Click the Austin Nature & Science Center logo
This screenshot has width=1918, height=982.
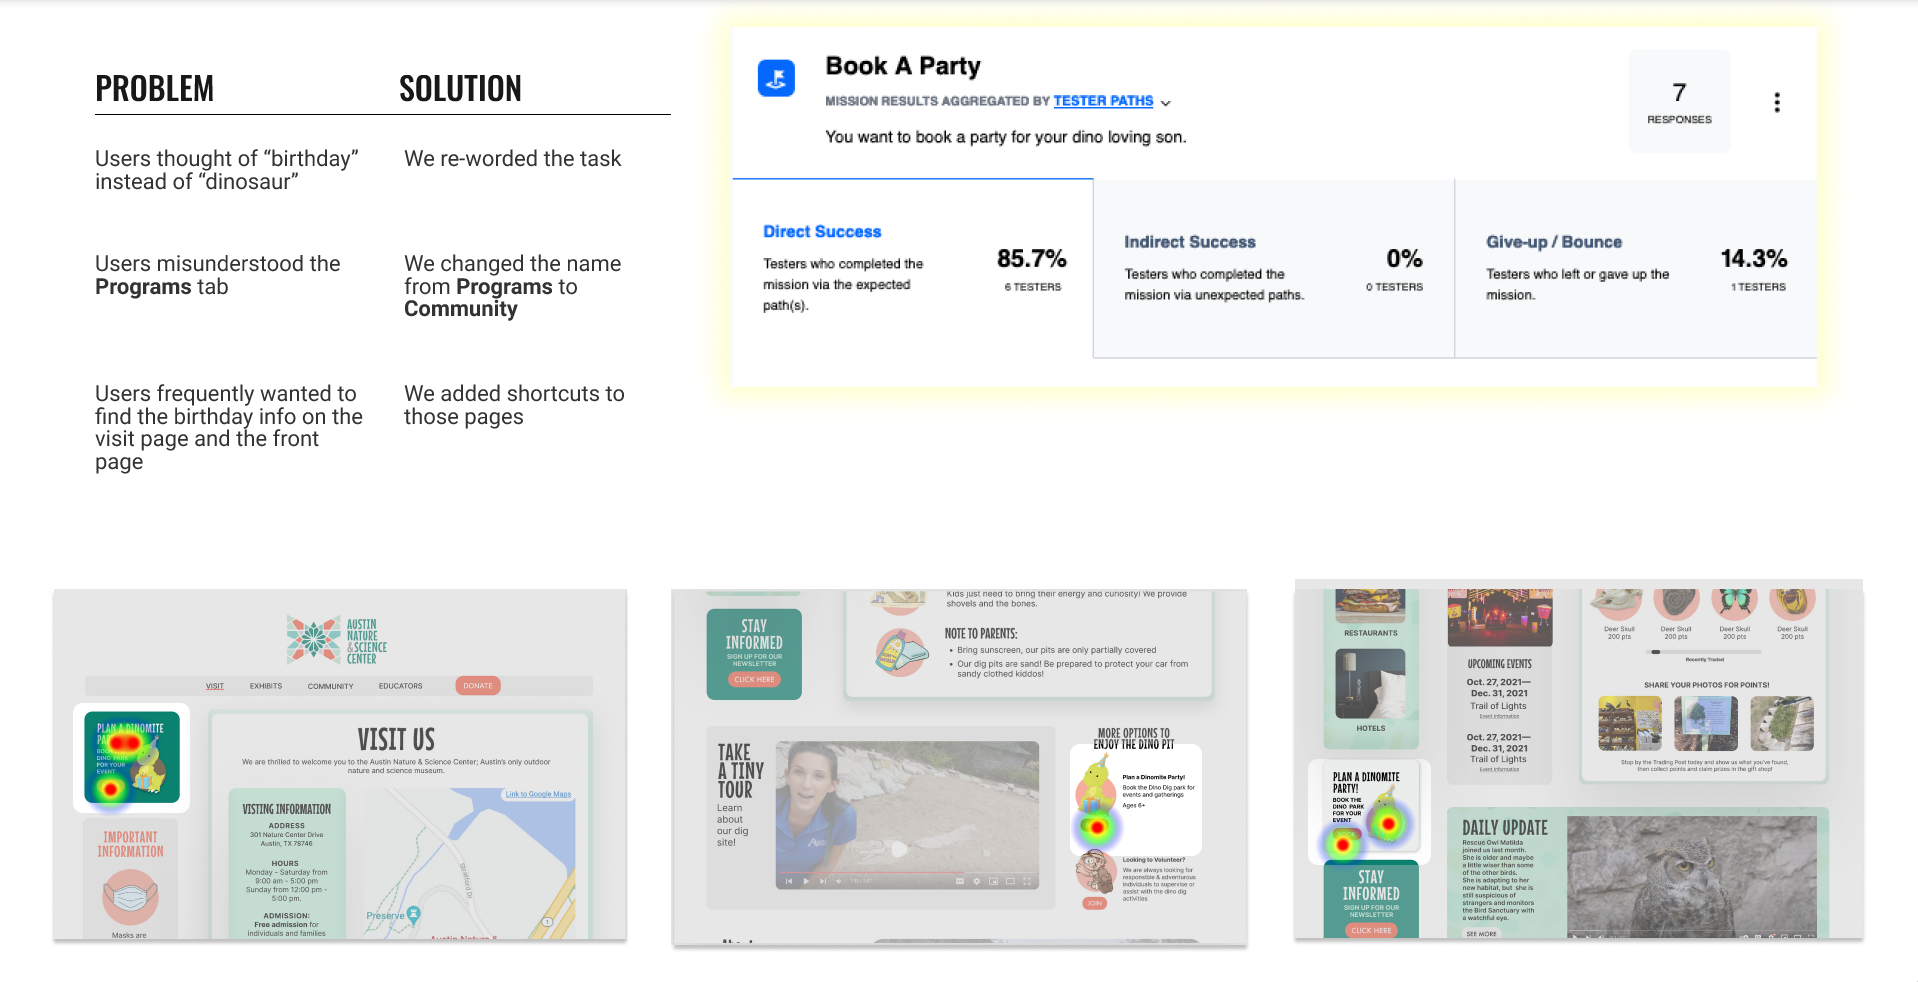pyautogui.click(x=336, y=640)
